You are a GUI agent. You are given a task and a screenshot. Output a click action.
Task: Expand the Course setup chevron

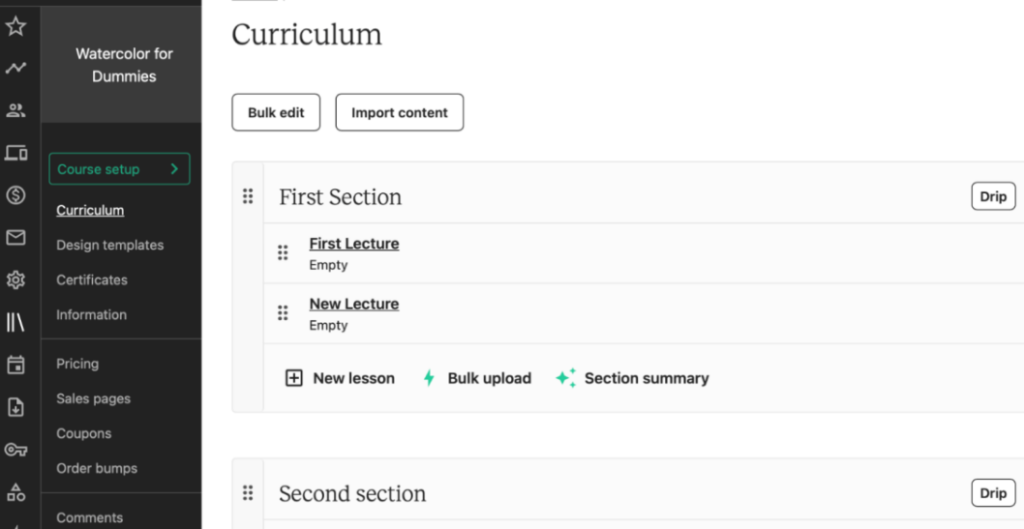(174, 168)
